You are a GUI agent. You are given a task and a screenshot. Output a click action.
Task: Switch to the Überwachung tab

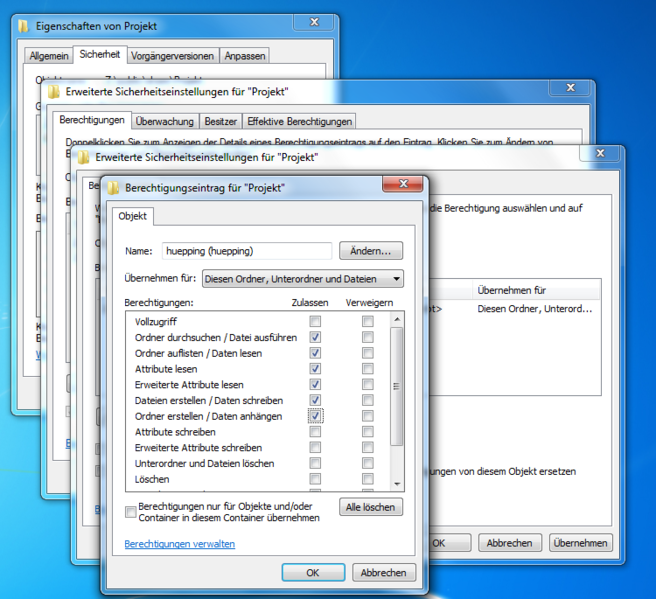click(x=165, y=122)
